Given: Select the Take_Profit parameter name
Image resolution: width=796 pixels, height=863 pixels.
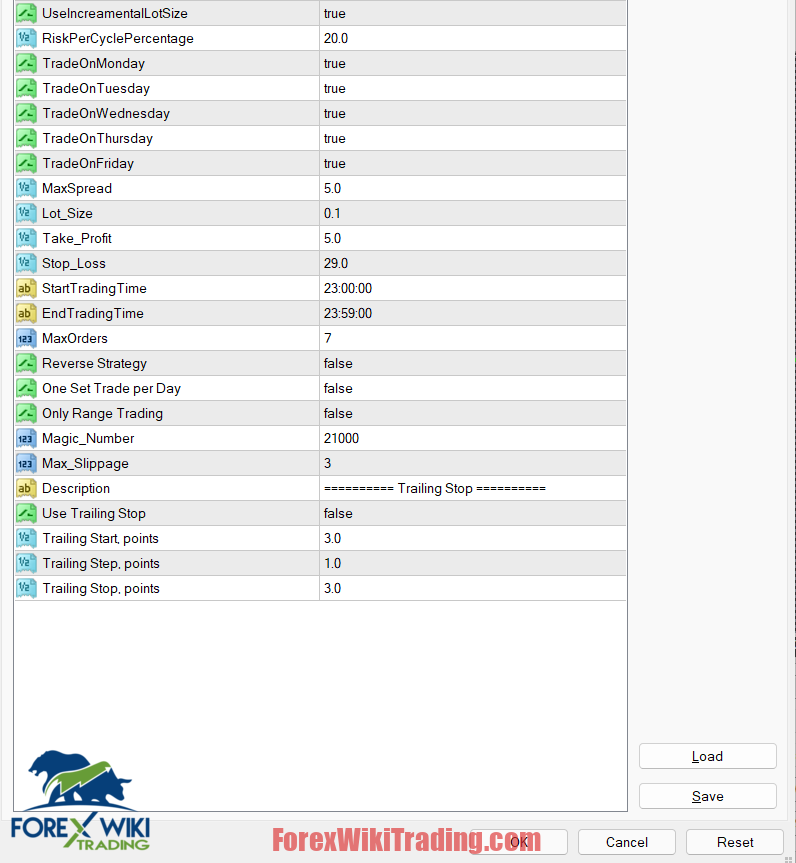Looking at the screenshot, I should coord(77,238).
